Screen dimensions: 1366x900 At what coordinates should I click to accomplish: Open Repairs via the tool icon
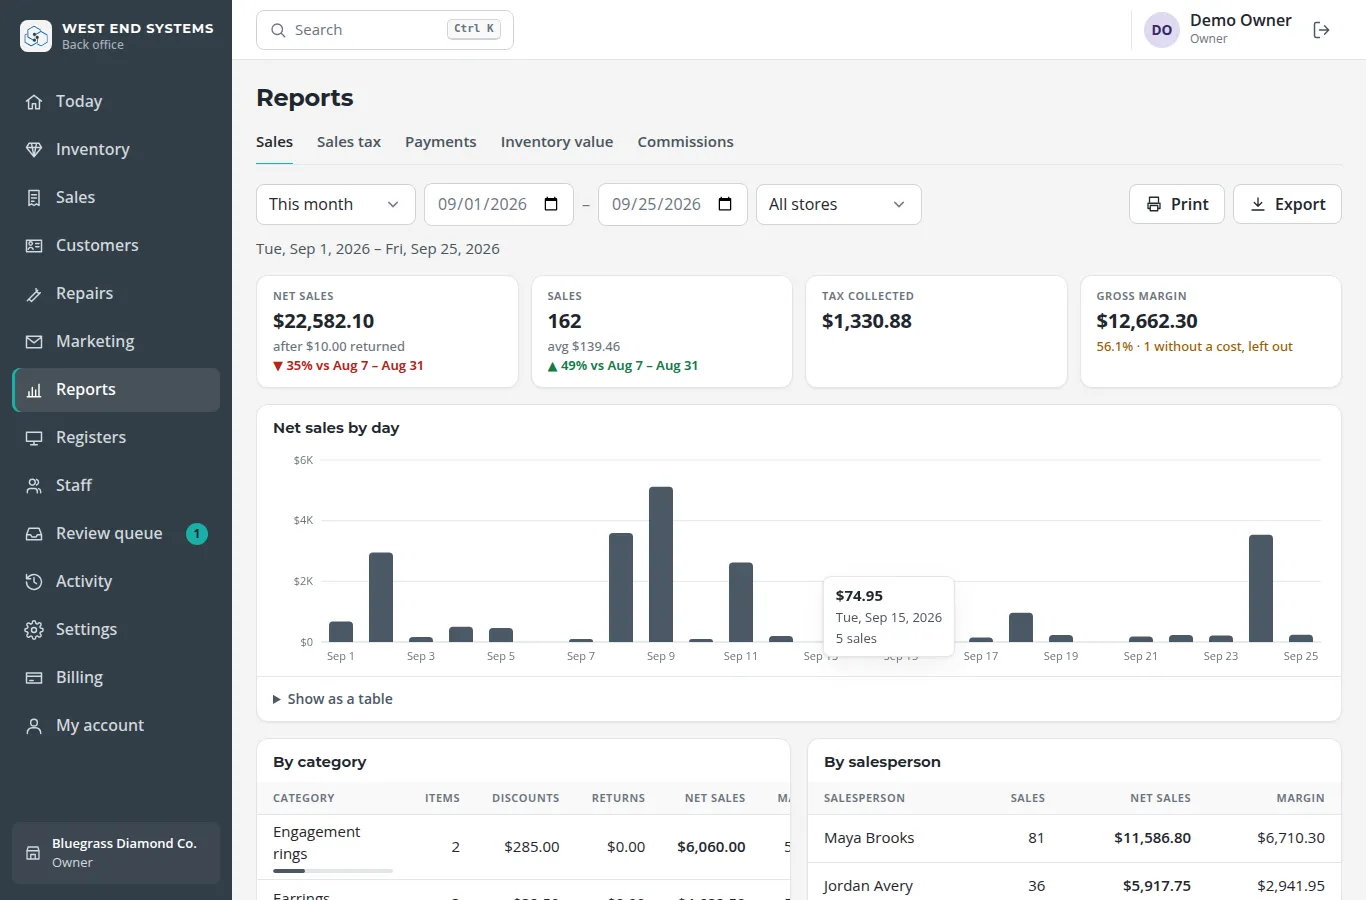coord(34,294)
